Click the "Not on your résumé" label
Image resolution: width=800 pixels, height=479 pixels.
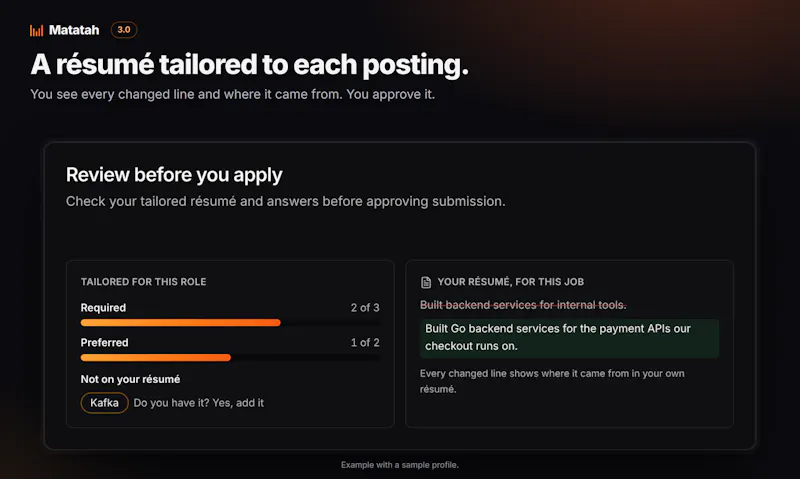coord(130,379)
